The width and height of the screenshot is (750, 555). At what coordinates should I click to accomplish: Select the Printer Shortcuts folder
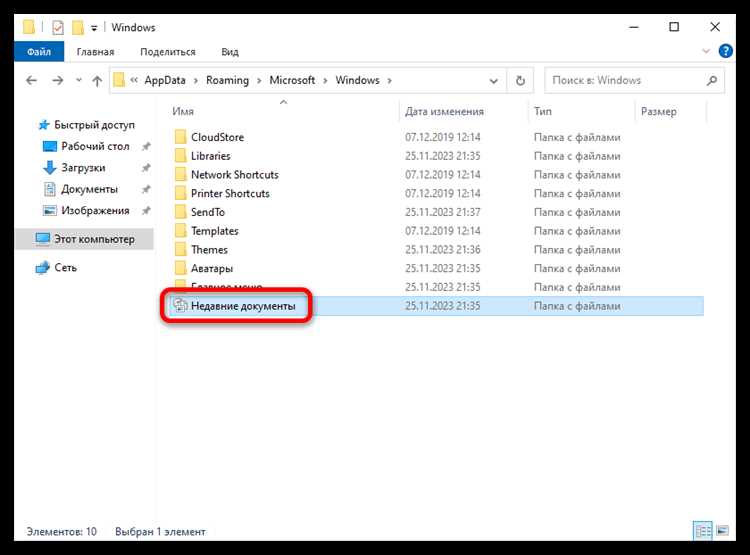tap(230, 193)
